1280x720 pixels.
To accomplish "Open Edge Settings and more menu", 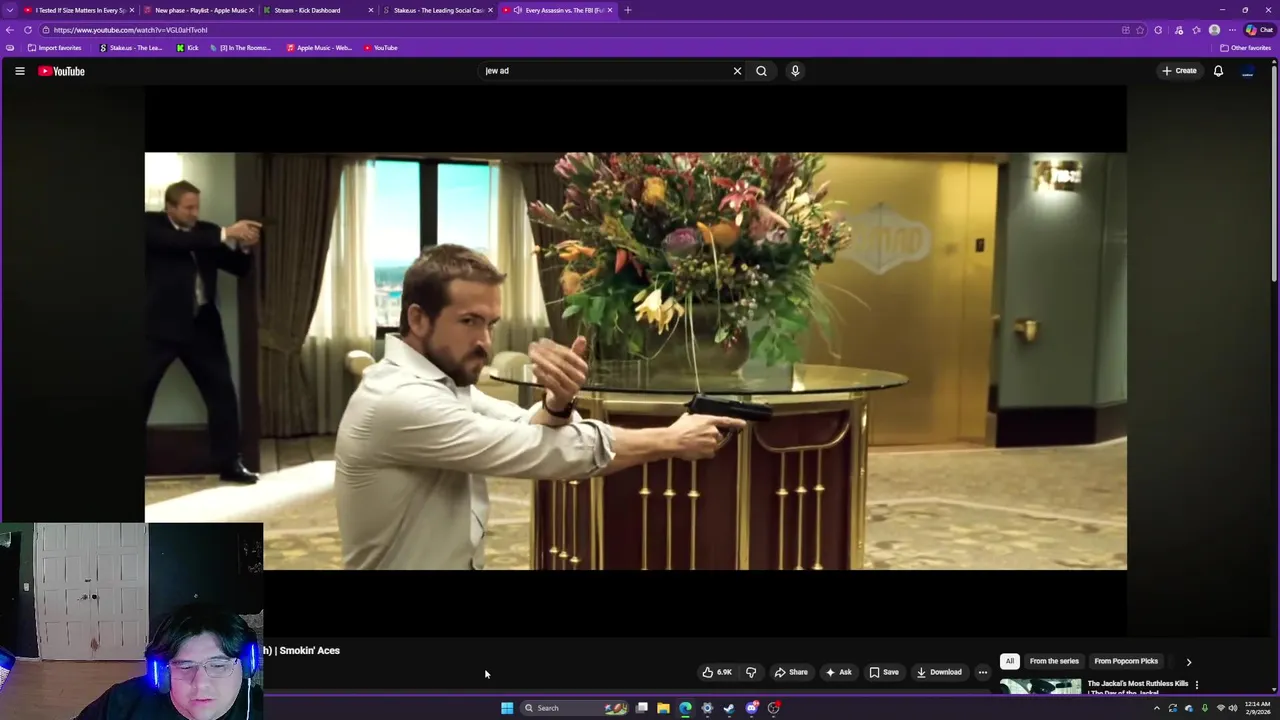I will (1232, 30).
